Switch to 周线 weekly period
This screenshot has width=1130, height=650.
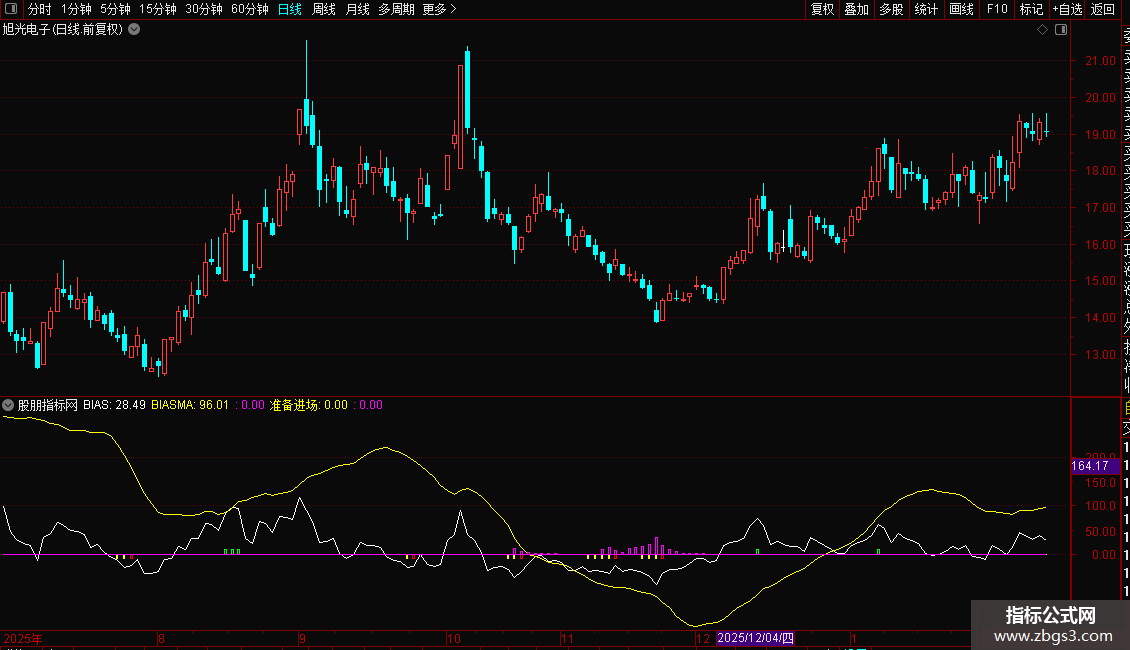click(x=324, y=9)
